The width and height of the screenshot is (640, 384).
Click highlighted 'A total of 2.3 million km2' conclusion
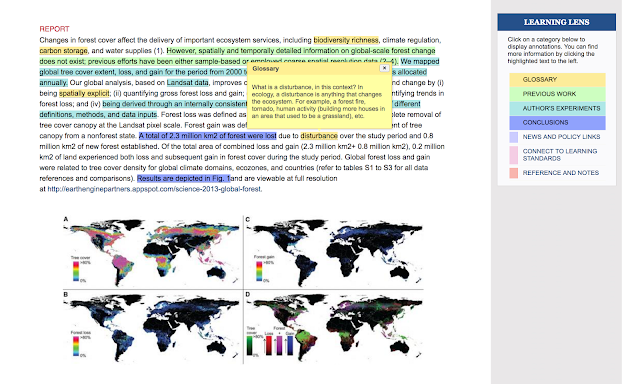207,135
